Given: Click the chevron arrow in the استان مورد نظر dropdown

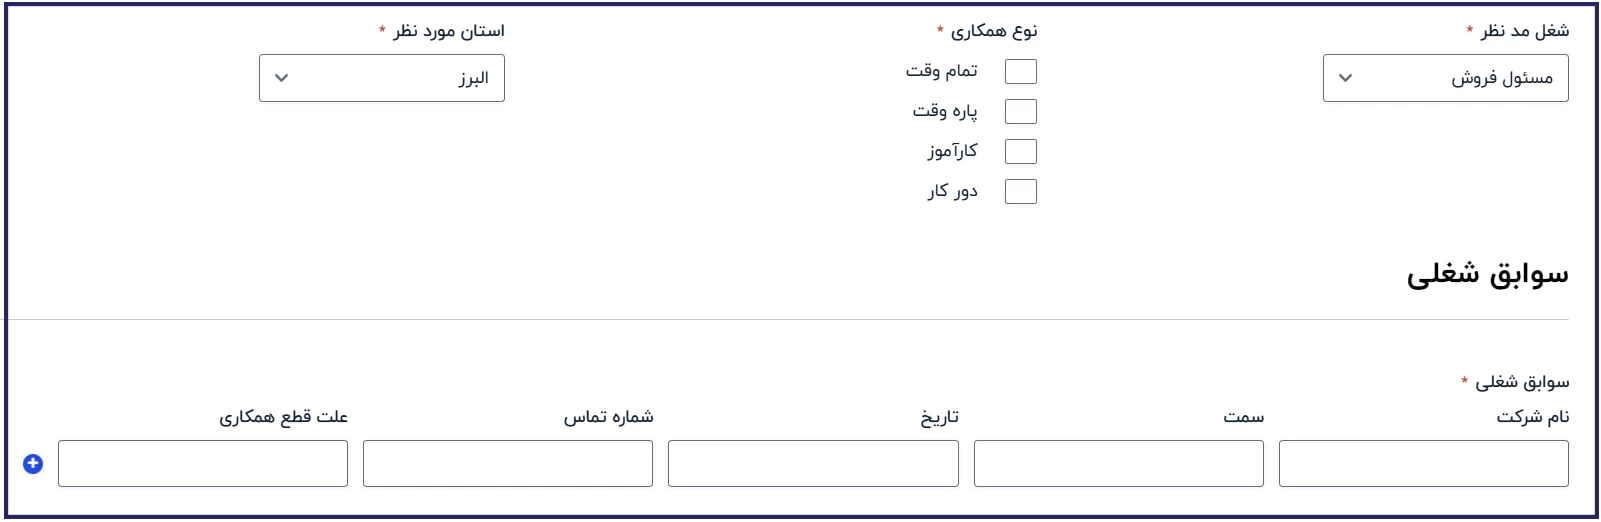Looking at the screenshot, I should pyautogui.click(x=281, y=78).
